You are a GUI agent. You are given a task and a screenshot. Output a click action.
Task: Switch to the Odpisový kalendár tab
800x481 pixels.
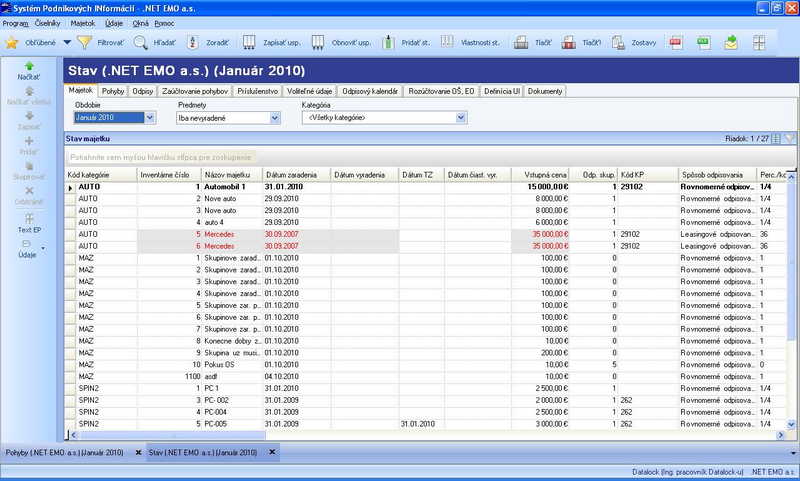pyautogui.click(x=370, y=91)
